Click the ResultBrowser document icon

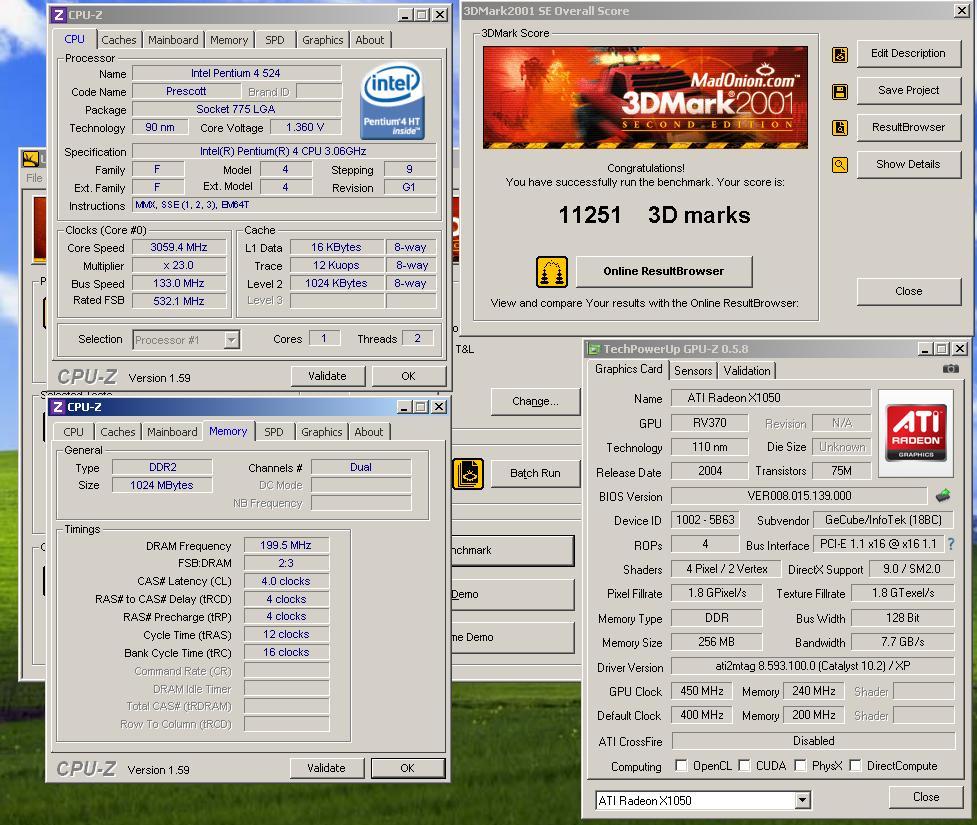(840, 128)
